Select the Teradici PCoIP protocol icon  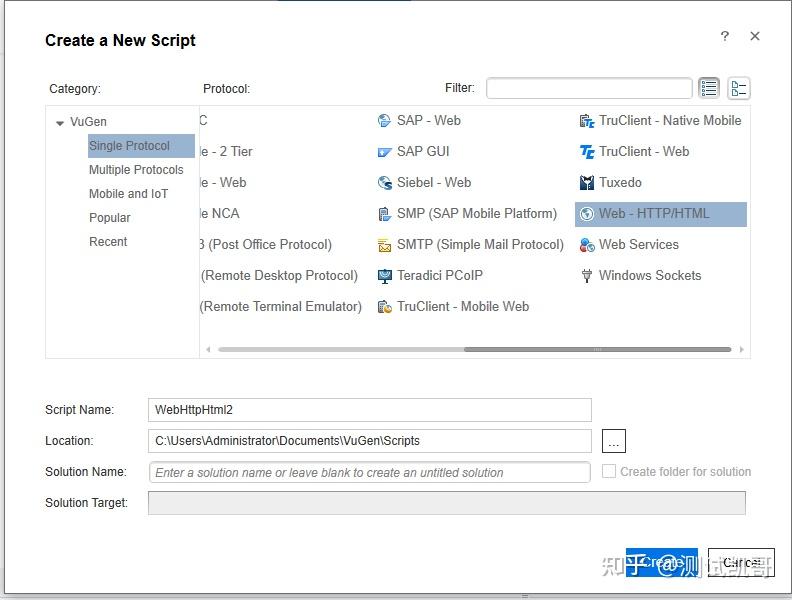[384, 276]
